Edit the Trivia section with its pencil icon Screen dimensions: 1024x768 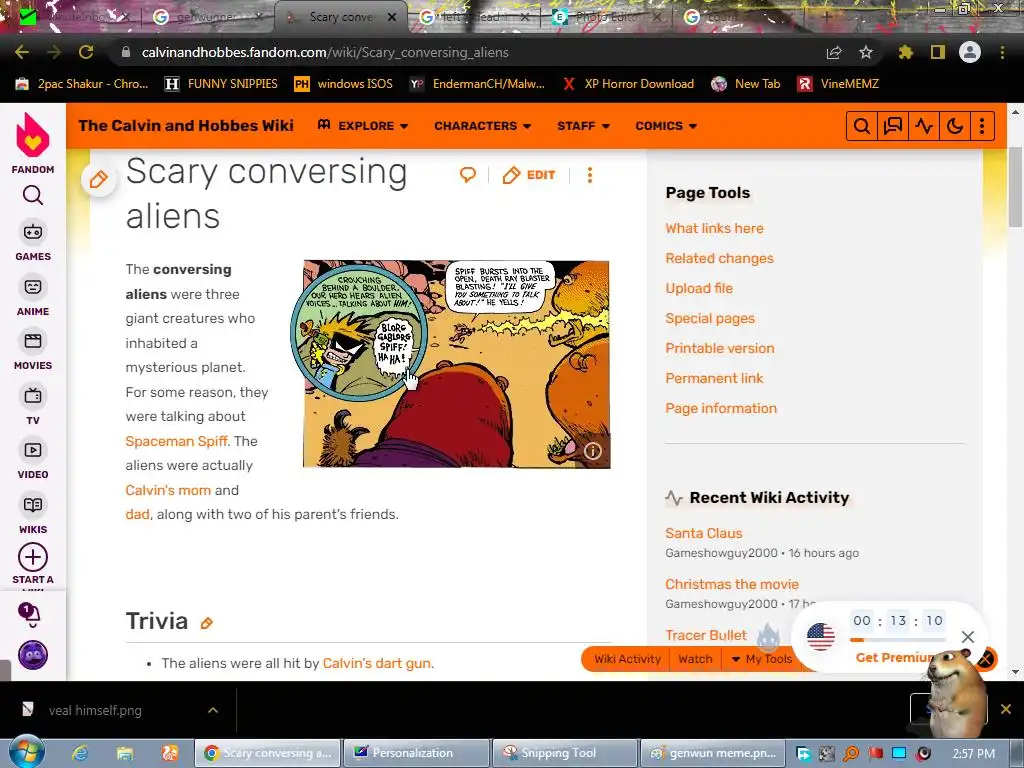[207, 623]
